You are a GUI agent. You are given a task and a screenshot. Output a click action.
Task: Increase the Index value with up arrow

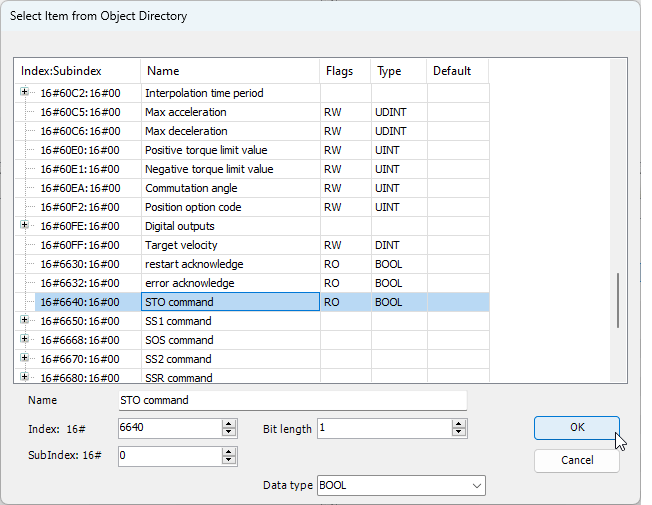click(x=229, y=424)
